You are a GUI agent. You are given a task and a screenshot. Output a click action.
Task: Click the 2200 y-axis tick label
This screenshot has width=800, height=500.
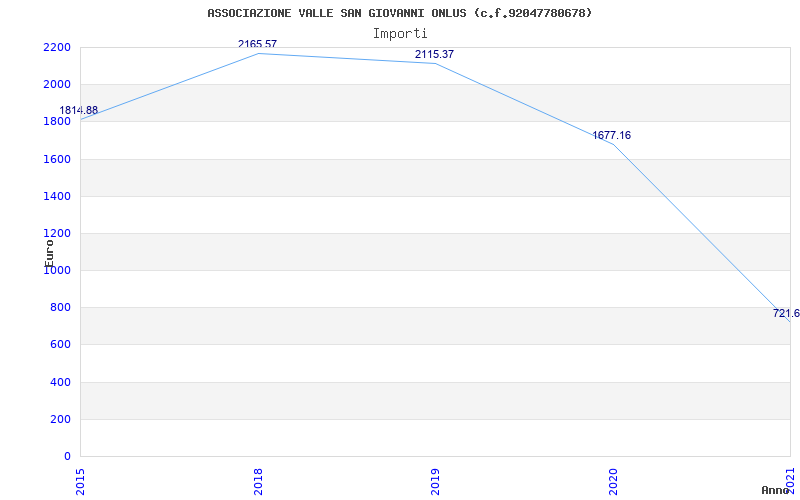(57, 47)
